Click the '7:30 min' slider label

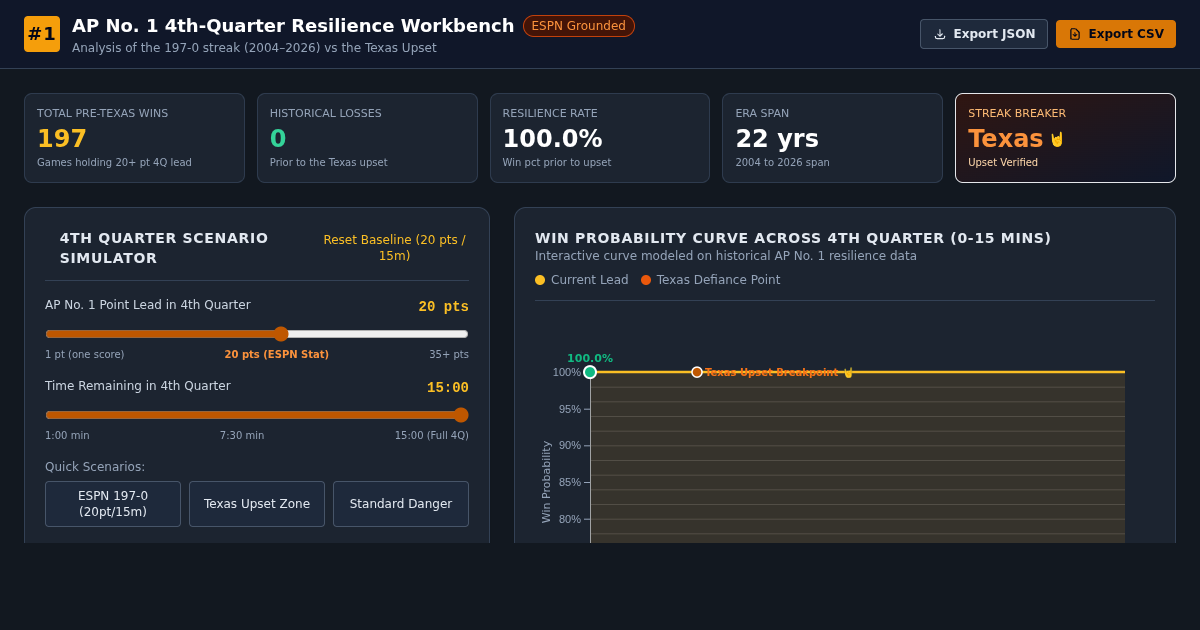242,436
